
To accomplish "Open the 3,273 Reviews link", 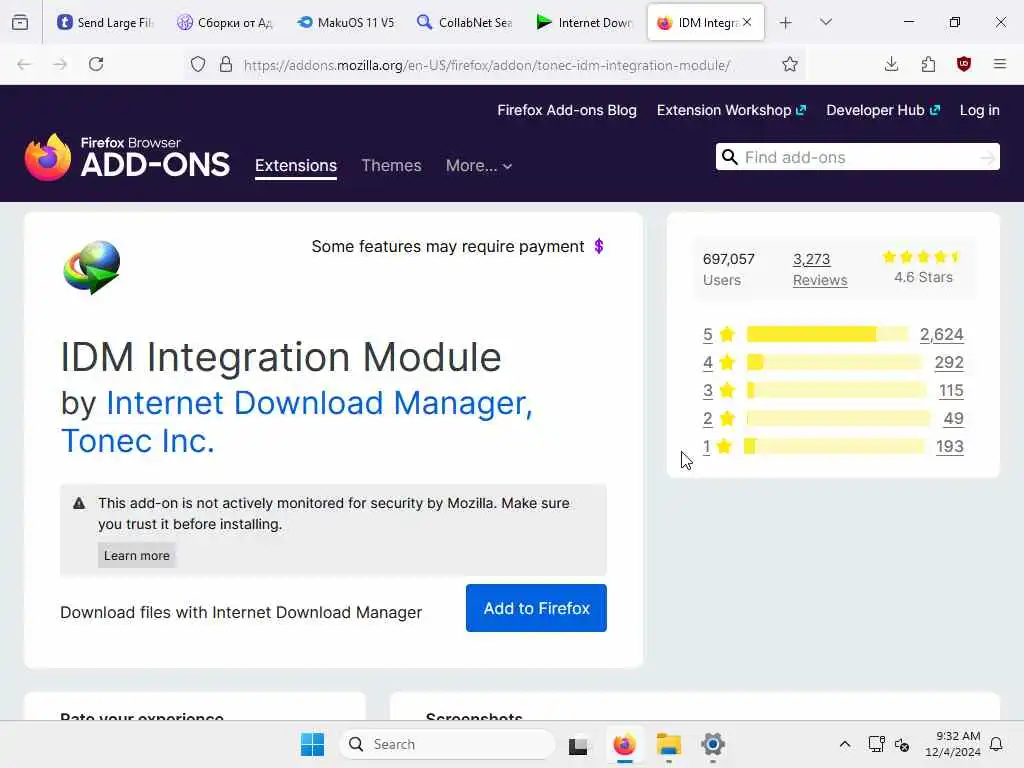I will [x=820, y=270].
